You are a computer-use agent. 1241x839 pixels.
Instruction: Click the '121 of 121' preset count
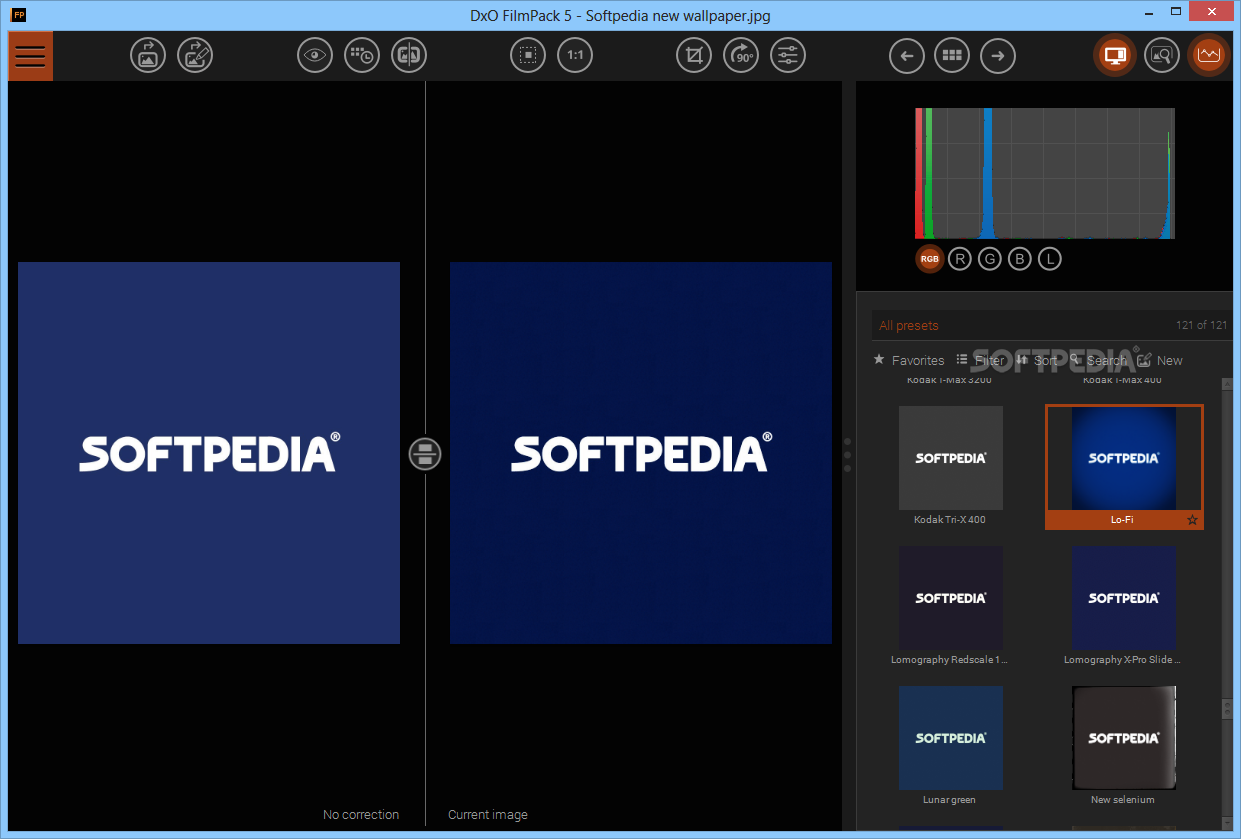coord(1202,325)
